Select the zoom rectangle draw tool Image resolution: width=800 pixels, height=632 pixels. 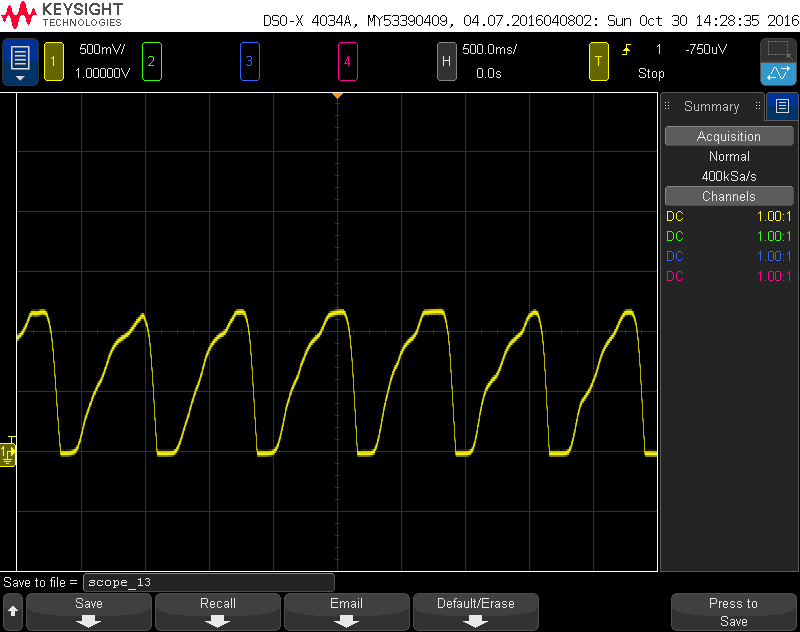(778, 50)
